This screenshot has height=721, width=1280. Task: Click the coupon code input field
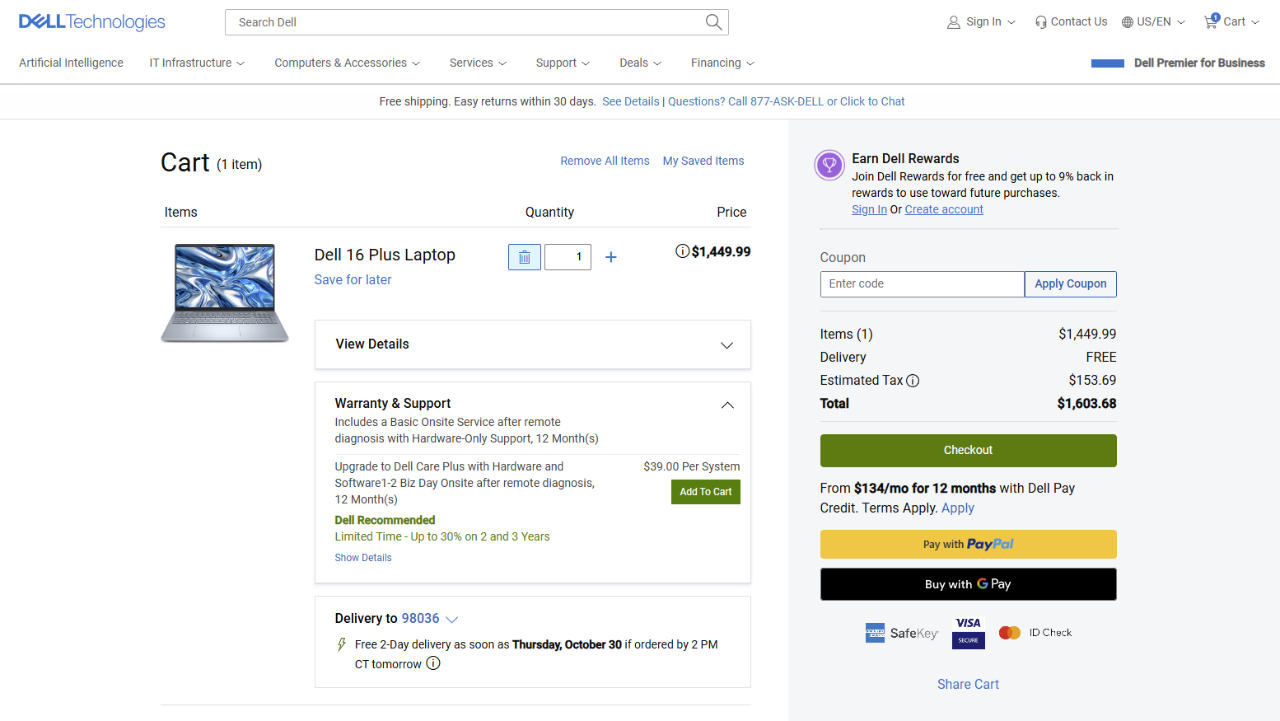[921, 284]
